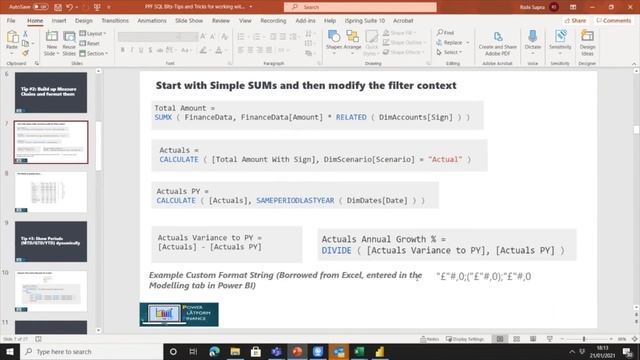Open the Shape Effects dropdown
The height and width of the screenshot is (360, 640).
pyautogui.click(x=404, y=52)
